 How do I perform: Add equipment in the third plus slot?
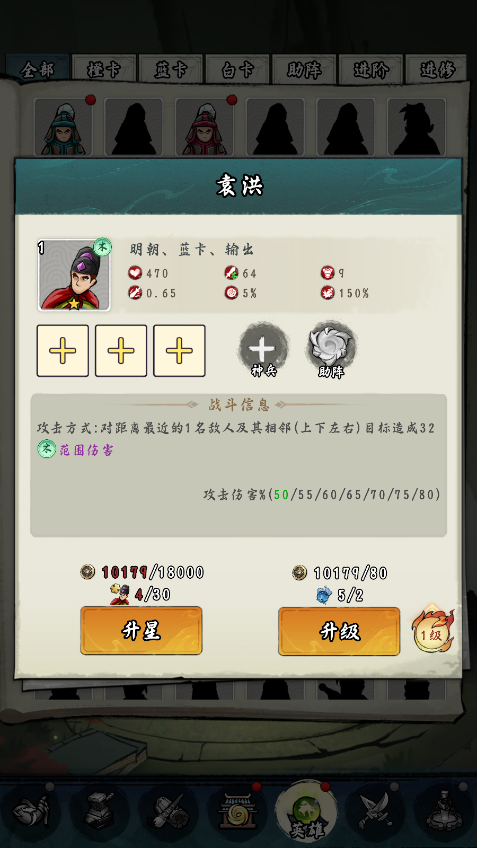(x=179, y=350)
